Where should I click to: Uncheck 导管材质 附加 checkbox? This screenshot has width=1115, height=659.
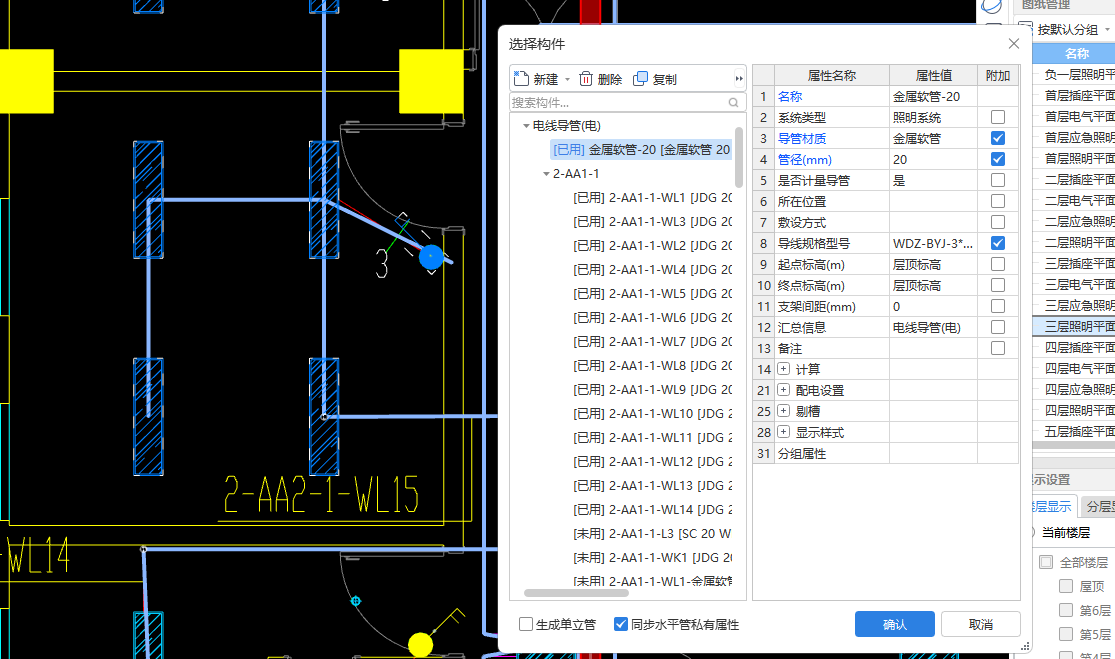coord(998,138)
